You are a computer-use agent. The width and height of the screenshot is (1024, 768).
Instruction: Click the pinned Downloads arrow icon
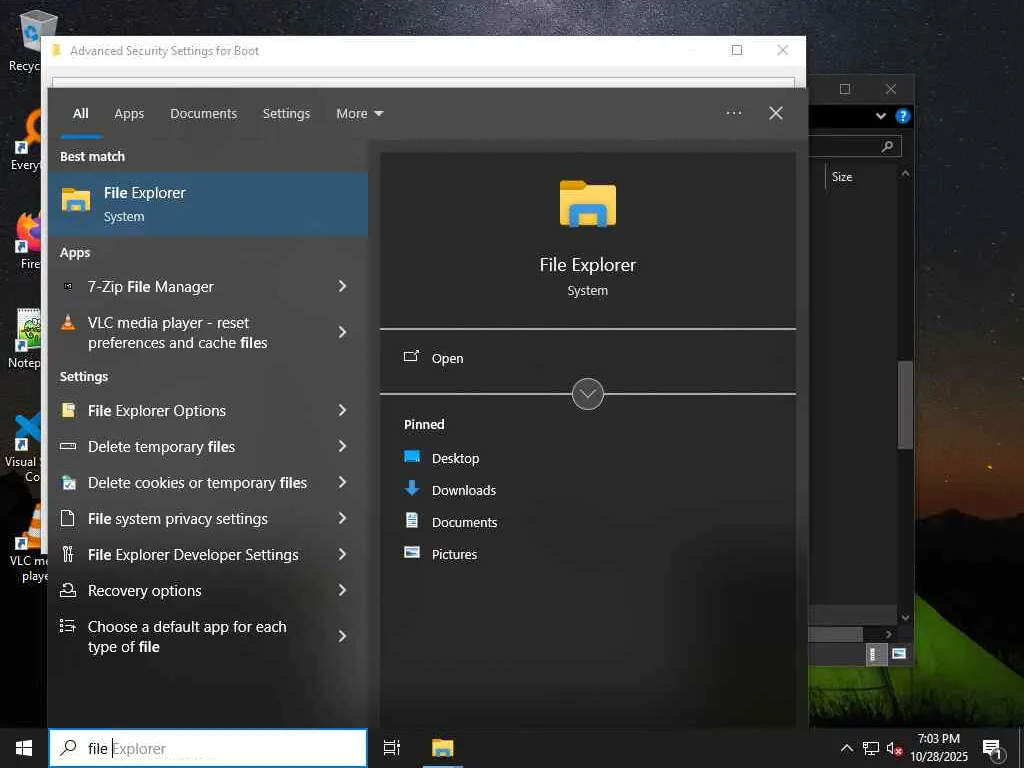click(x=412, y=488)
